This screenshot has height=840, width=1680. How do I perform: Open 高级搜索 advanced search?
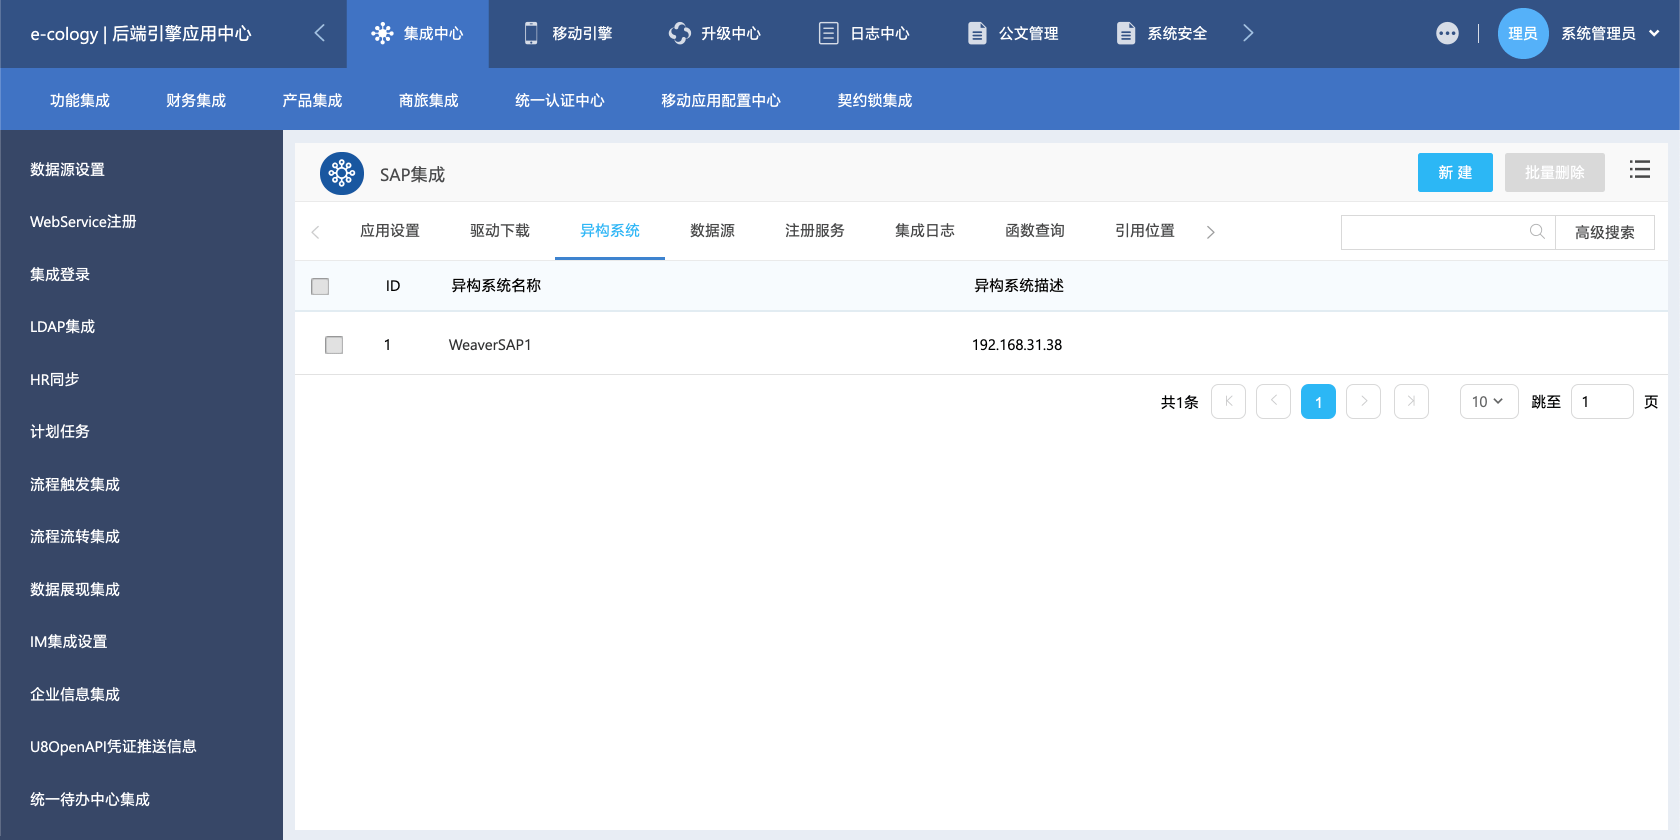[x=1605, y=232]
